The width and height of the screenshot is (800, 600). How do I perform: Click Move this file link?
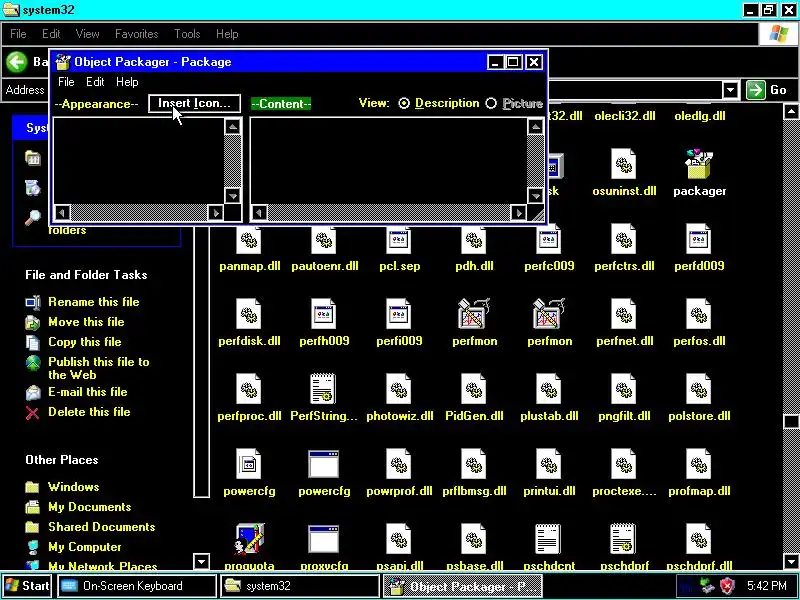[x=86, y=322]
